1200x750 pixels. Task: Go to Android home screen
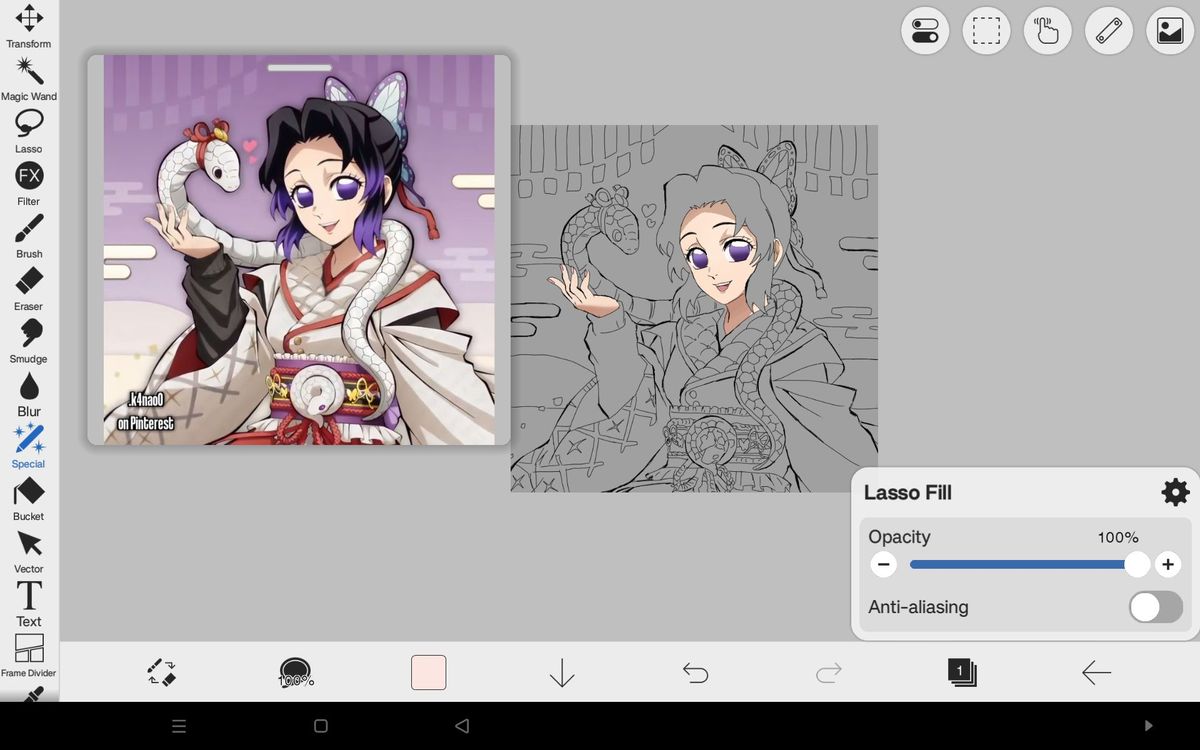pyautogui.click(x=321, y=726)
